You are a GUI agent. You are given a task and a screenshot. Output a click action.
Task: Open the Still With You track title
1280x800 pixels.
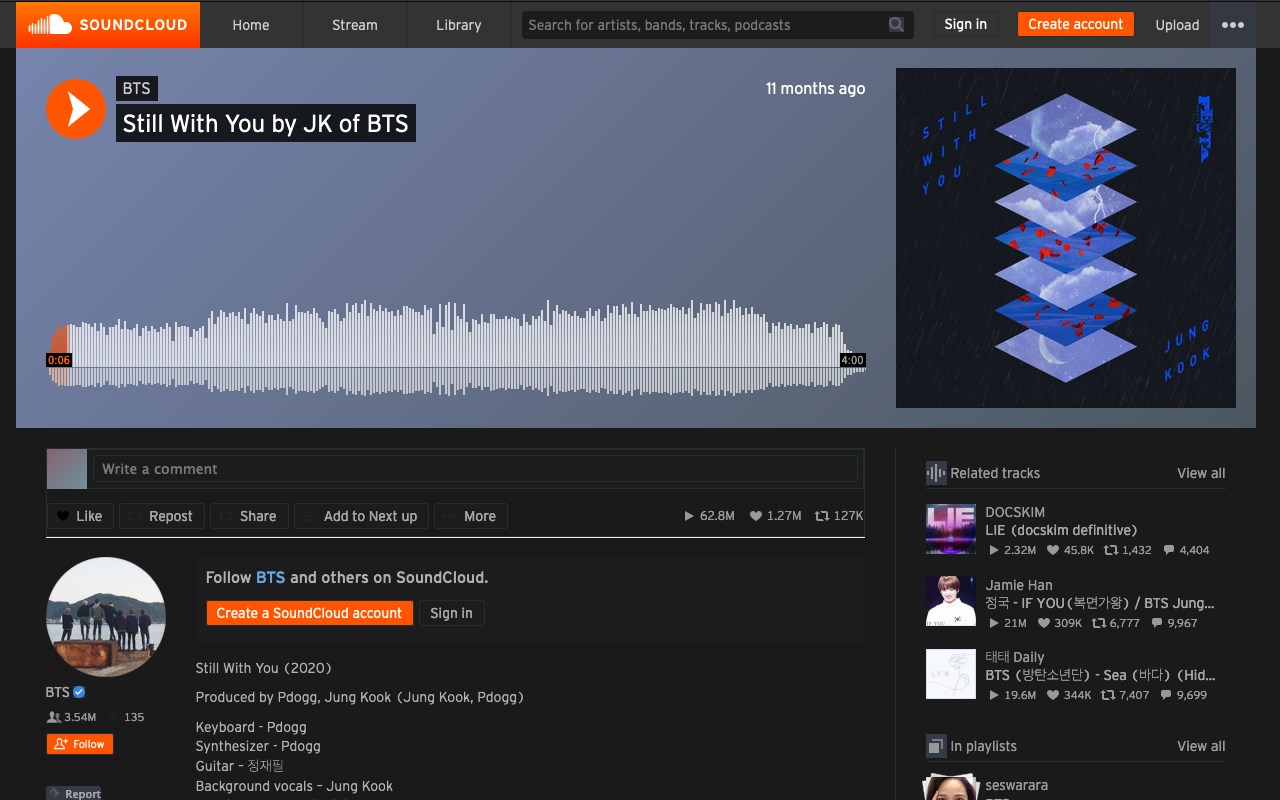[x=266, y=123]
